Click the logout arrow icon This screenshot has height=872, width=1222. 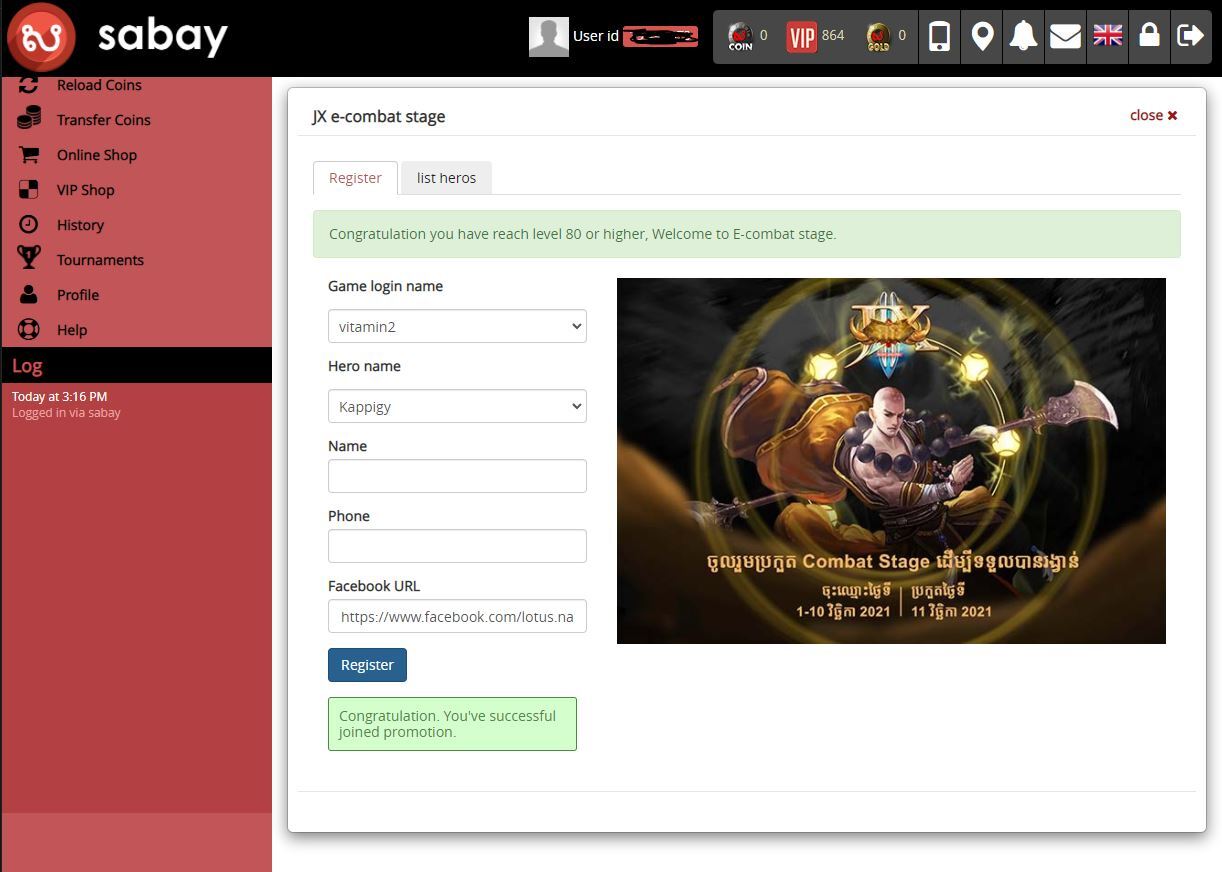[x=1190, y=37]
